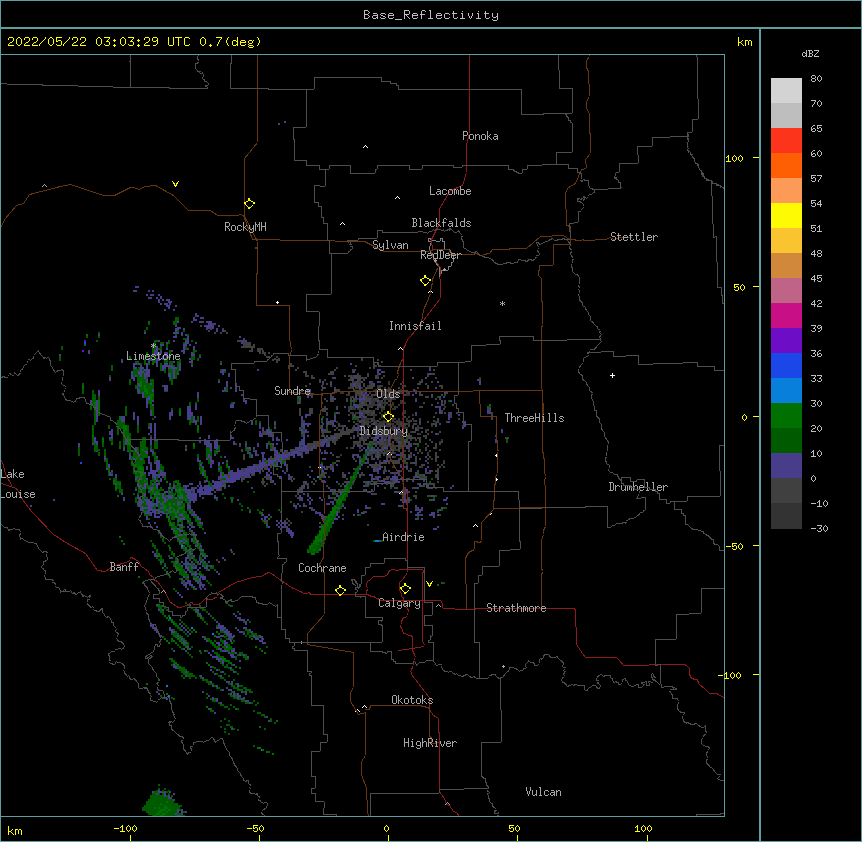Click the purple 36–39 dBZ legend swatch
This screenshot has height=842, width=862.
tap(786, 340)
